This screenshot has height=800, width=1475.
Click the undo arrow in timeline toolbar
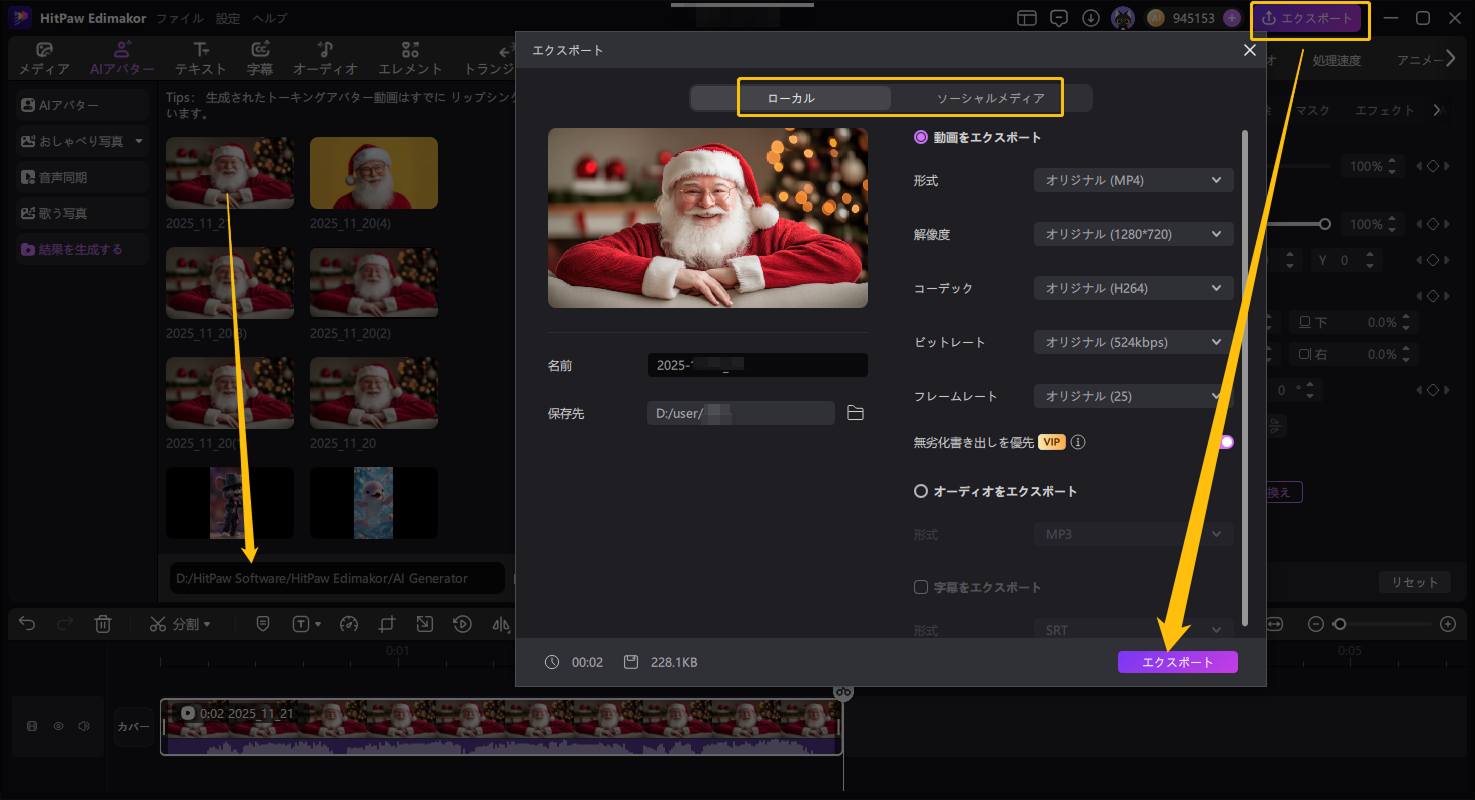click(27, 624)
